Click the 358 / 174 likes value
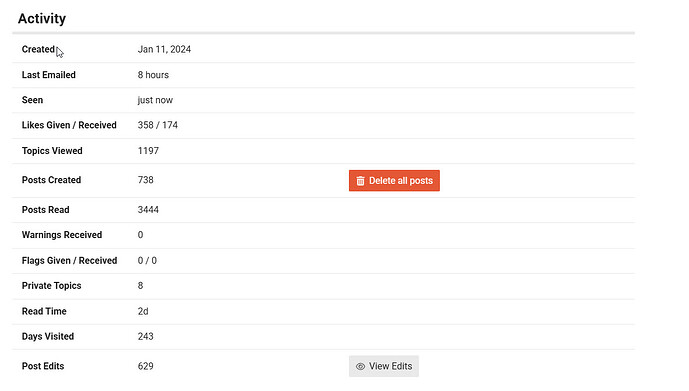689x391 pixels. coord(157,125)
